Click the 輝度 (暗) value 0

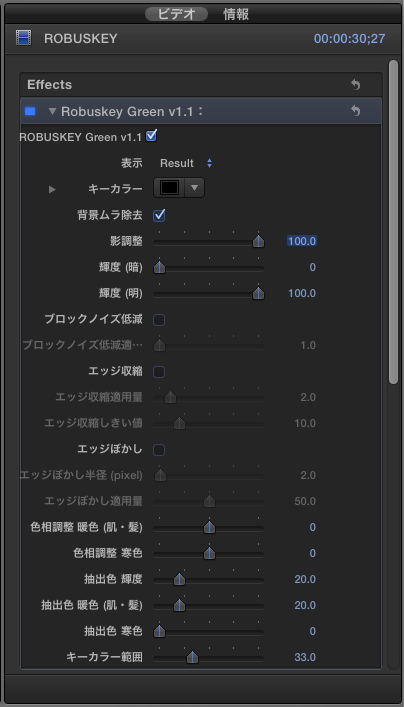tap(312, 267)
